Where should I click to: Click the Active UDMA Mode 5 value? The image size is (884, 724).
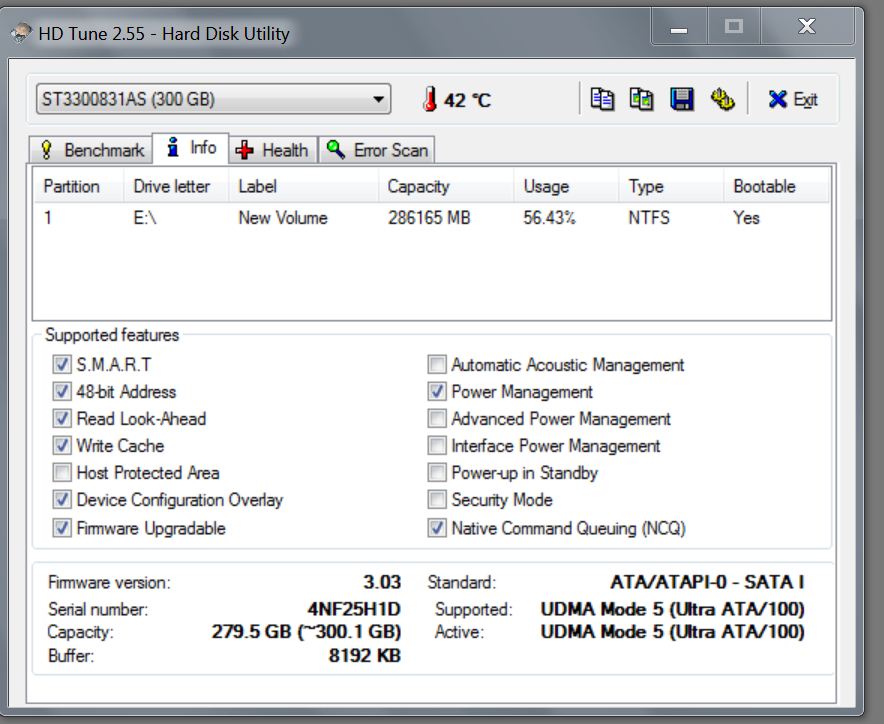(672, 632)
